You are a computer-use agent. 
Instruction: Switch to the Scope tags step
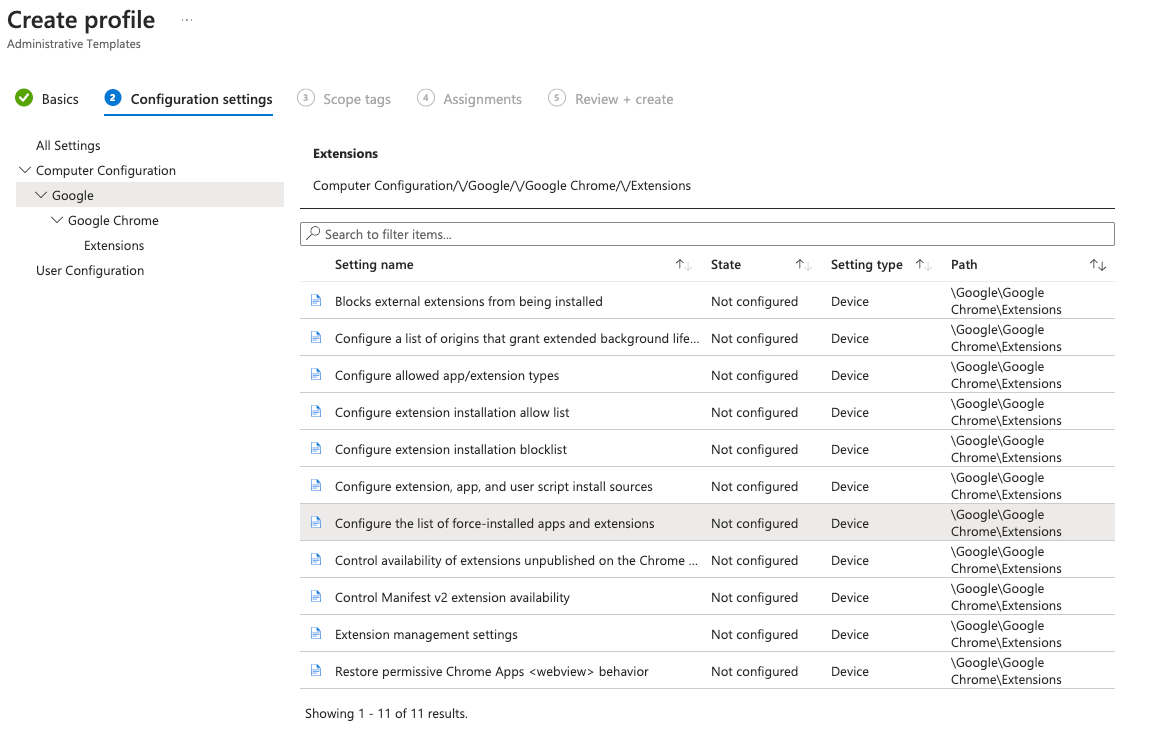pos(355,98)
